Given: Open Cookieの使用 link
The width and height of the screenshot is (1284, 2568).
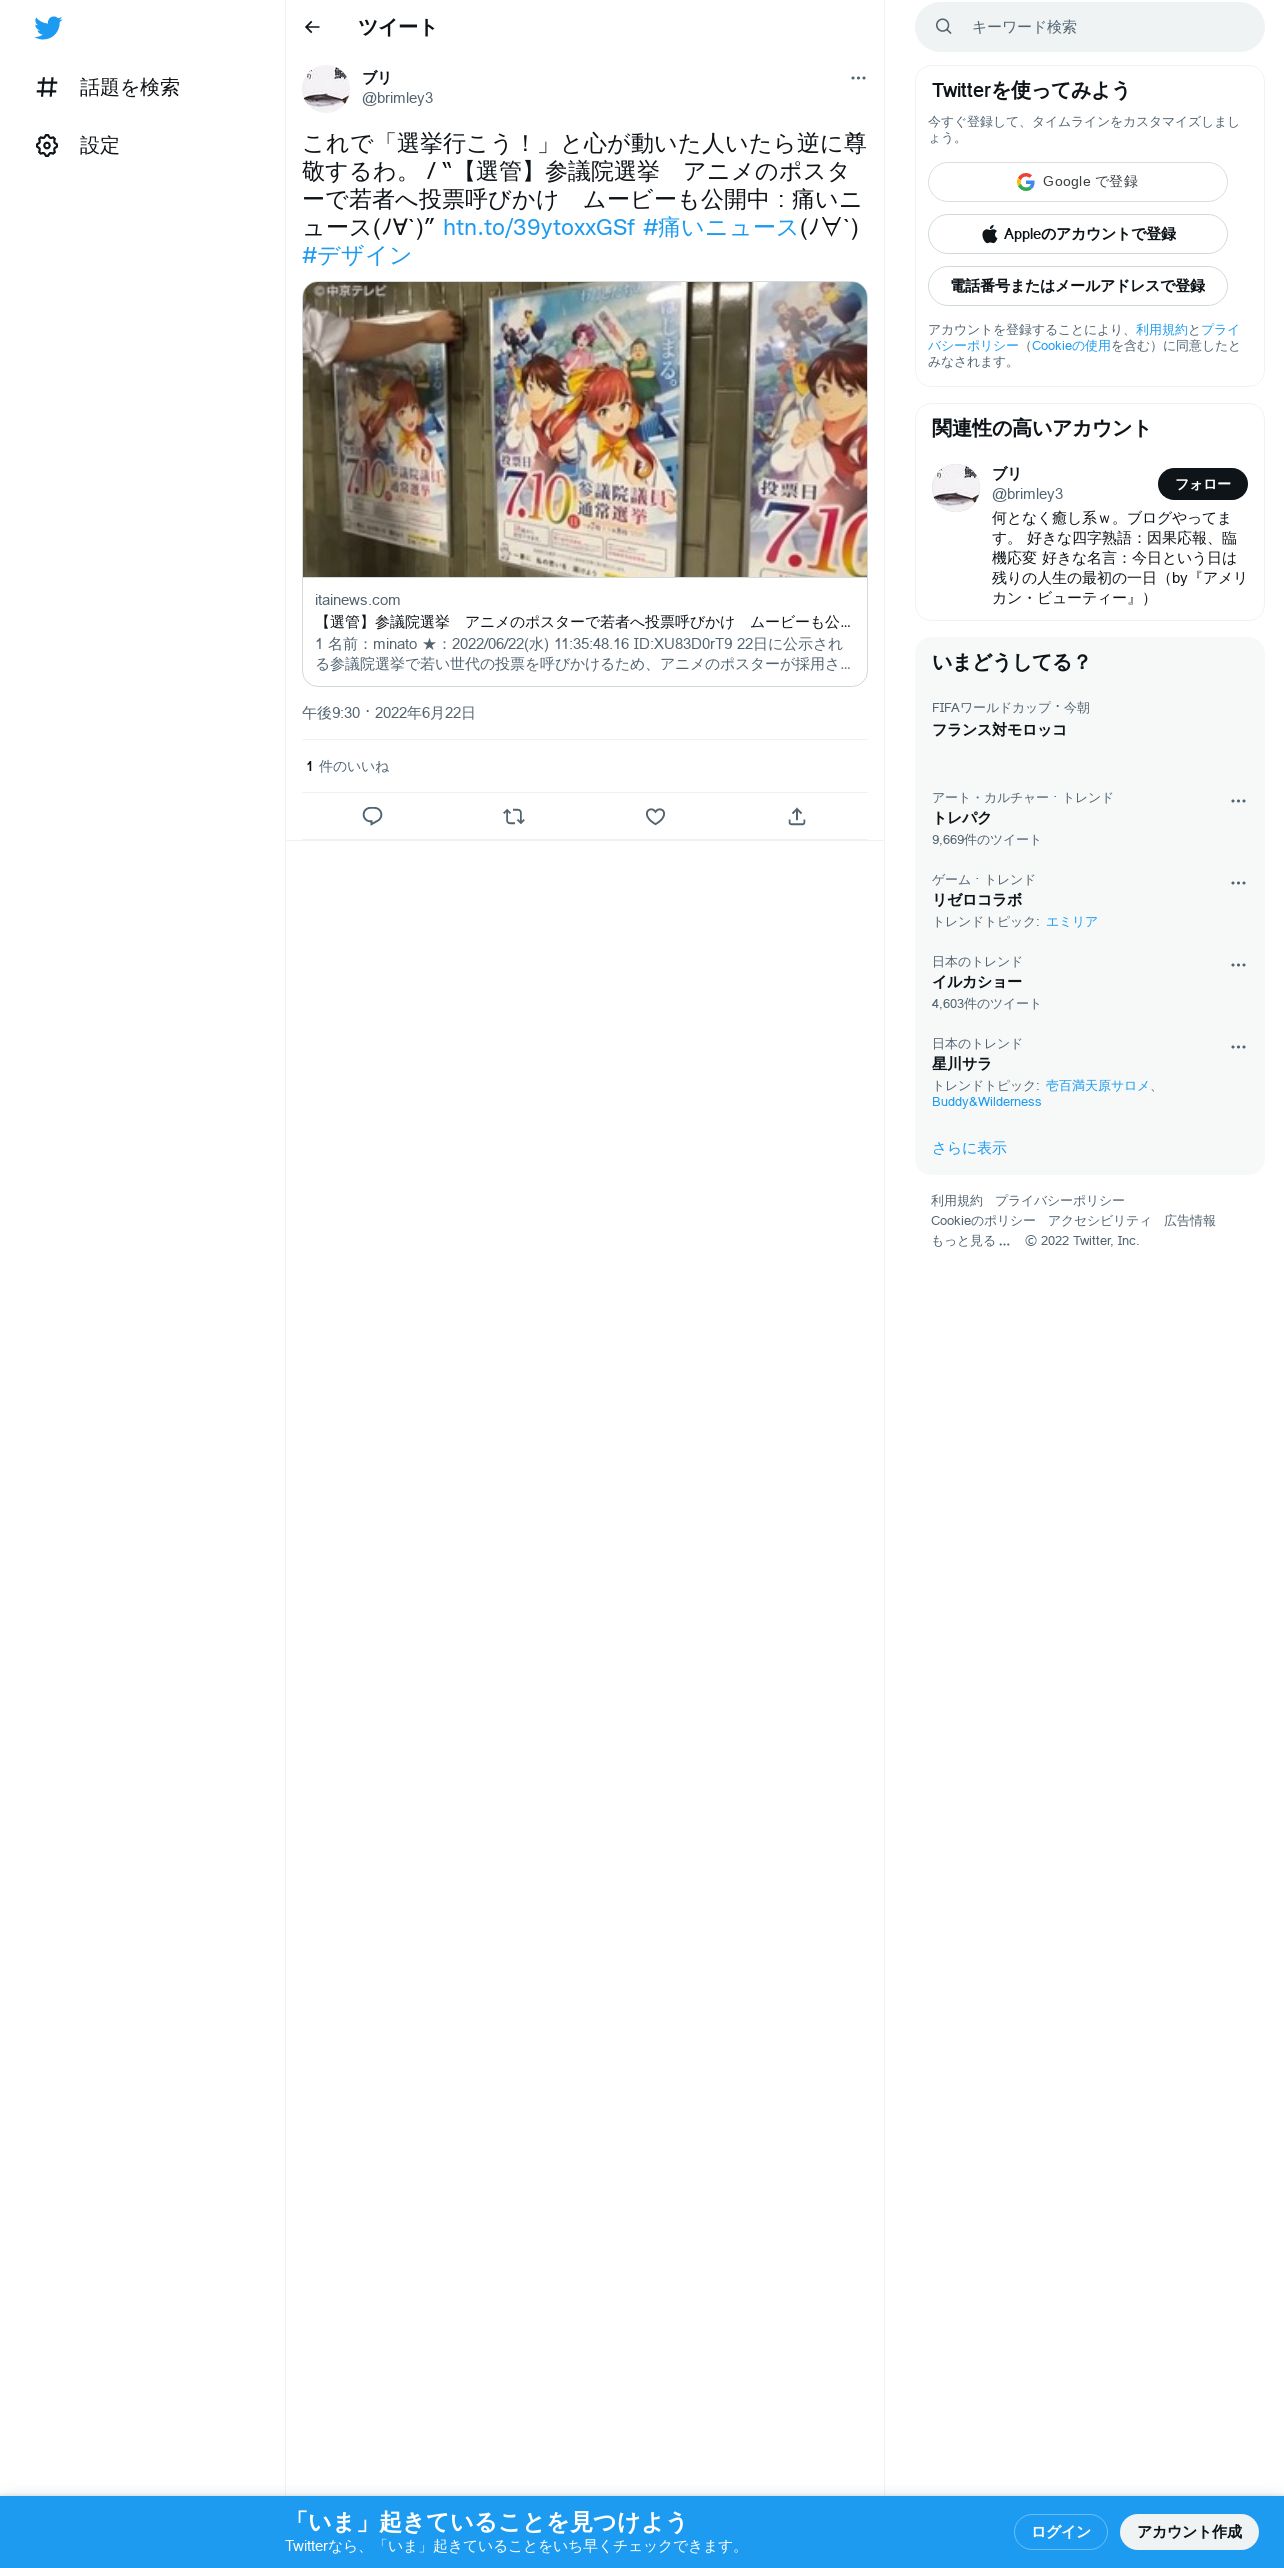Looking at the screenshot, I should [1071, 346].
